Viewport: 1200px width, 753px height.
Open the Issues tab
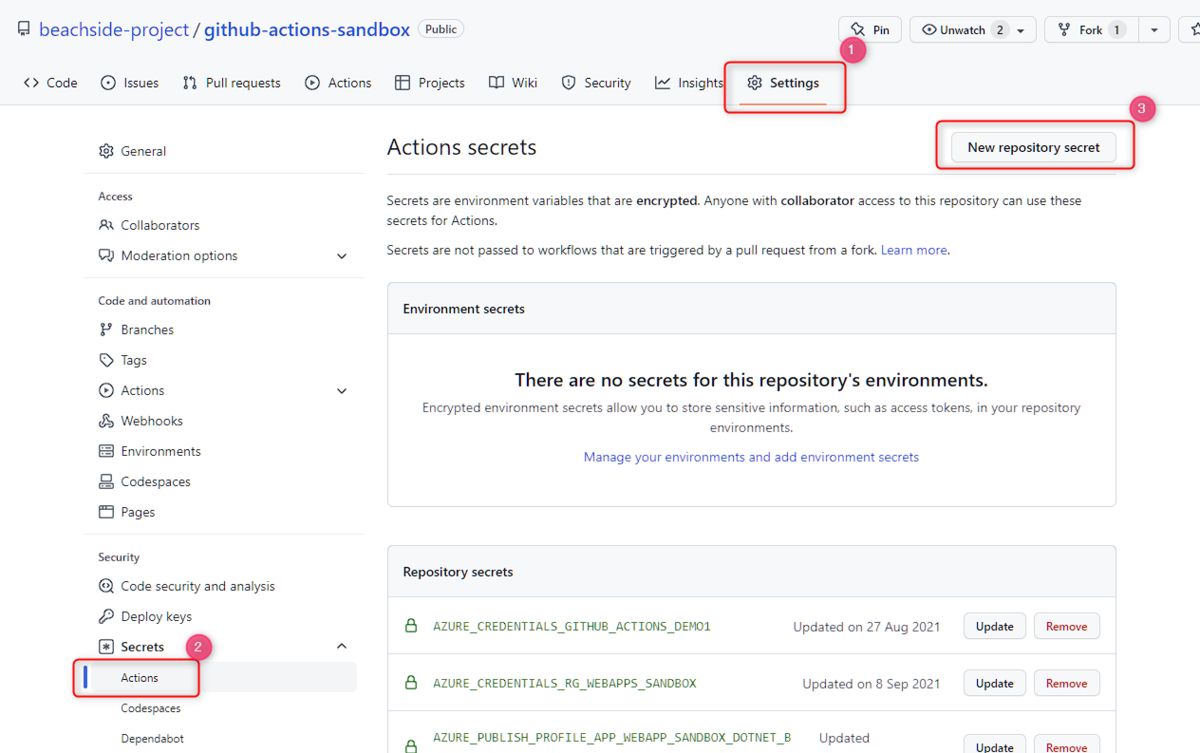click(130, 83)
